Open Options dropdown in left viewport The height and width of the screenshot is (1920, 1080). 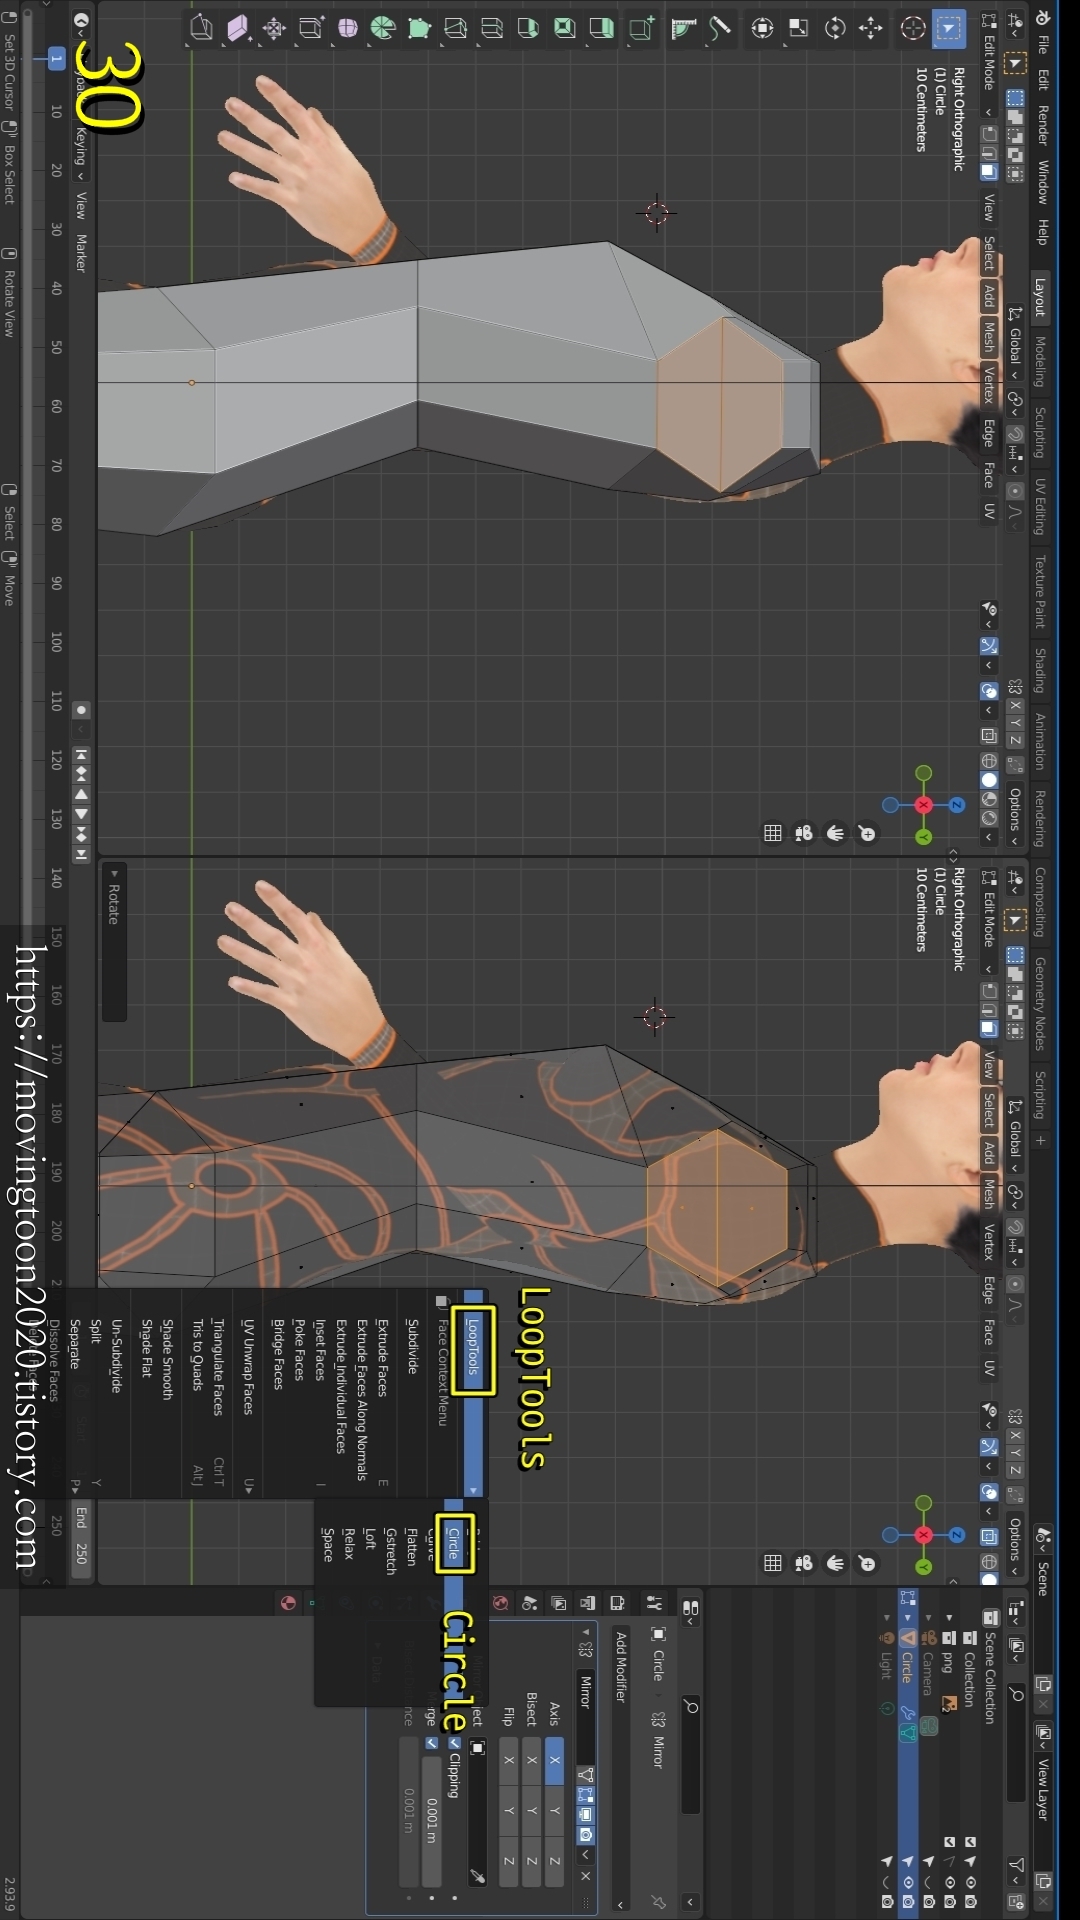(x=1015, y=815)
